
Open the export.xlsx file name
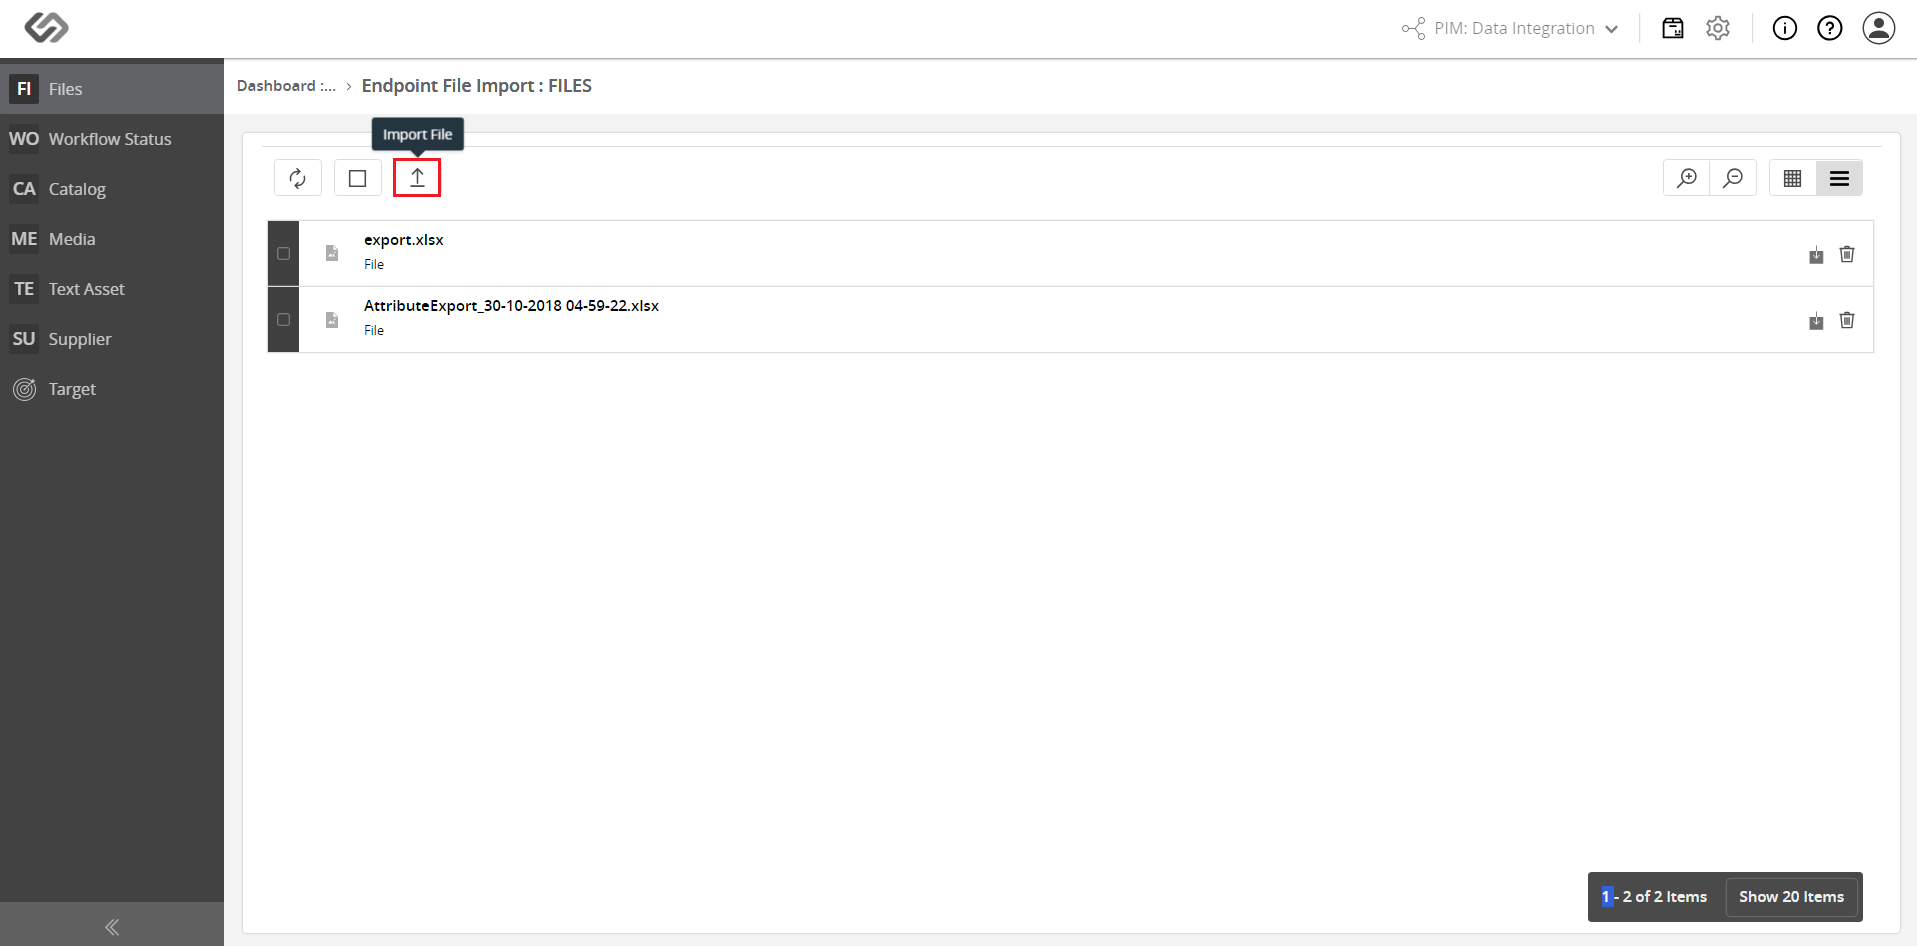[x=403, y=240]
